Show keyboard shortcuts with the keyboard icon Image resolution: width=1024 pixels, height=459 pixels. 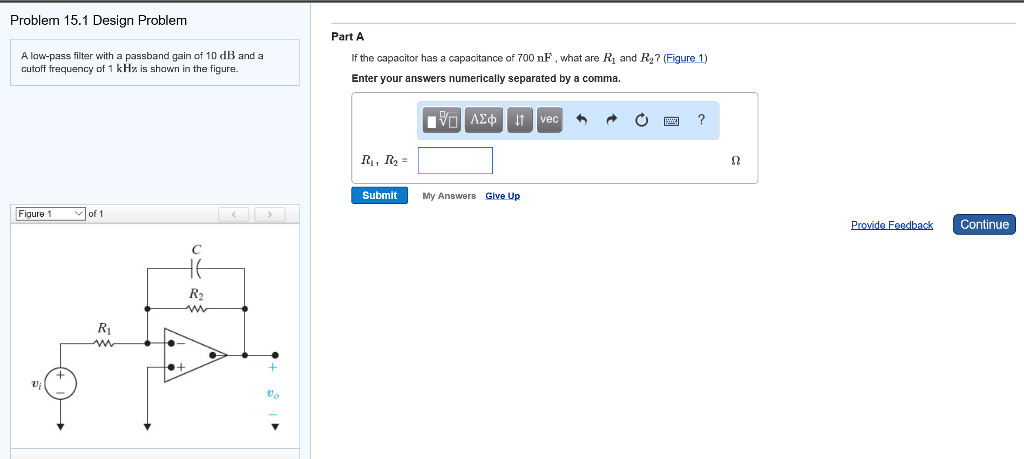pos(672,120)
